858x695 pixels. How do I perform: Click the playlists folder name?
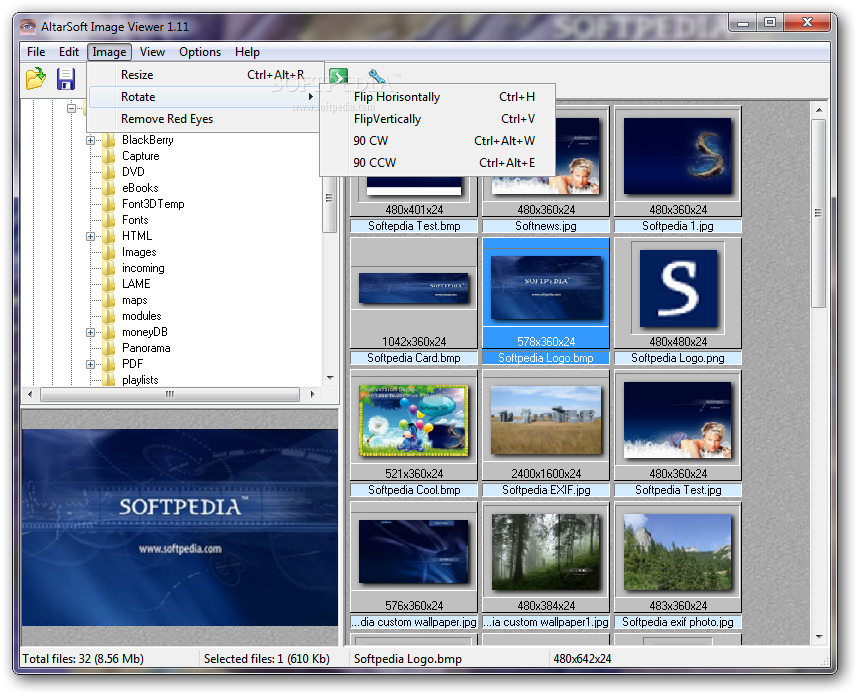click(x=140, y=380)
